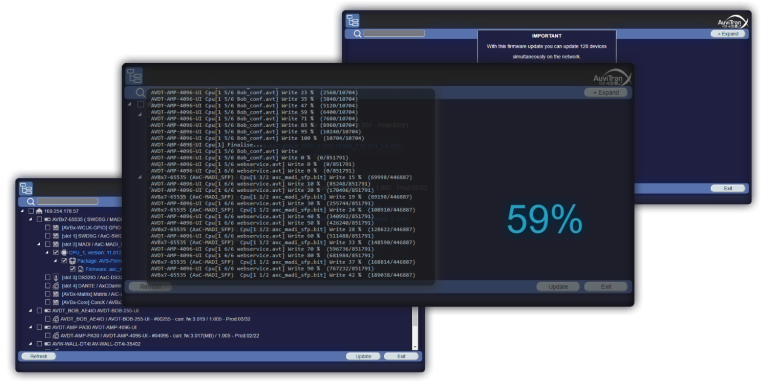768x384 pixels.
Task: Click the Dante icon of slot 4 DANTE
Action: click(56, 286)
